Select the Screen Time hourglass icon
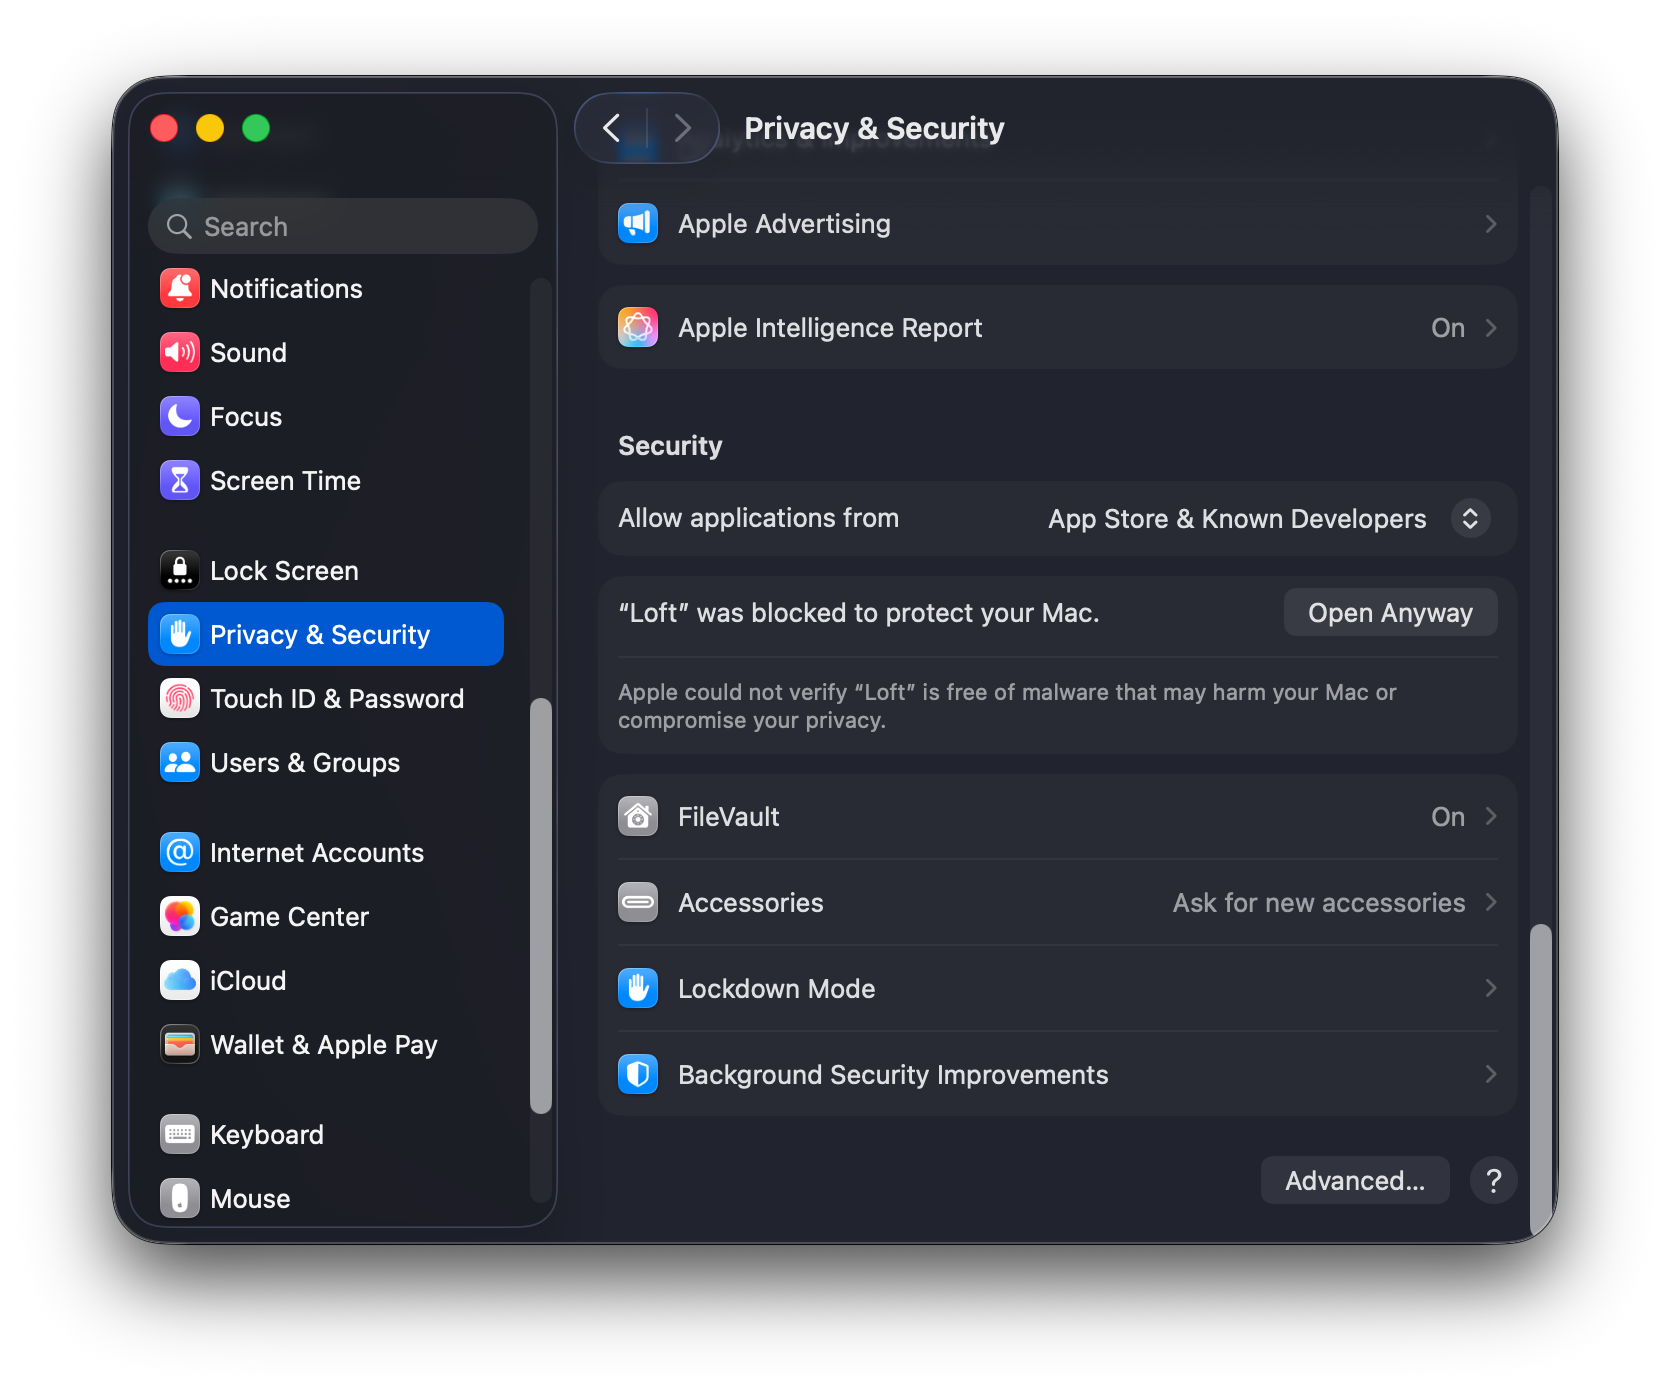Image resolution: width=1670 pixels, height=1392 pixels. (x=179, y=480)
